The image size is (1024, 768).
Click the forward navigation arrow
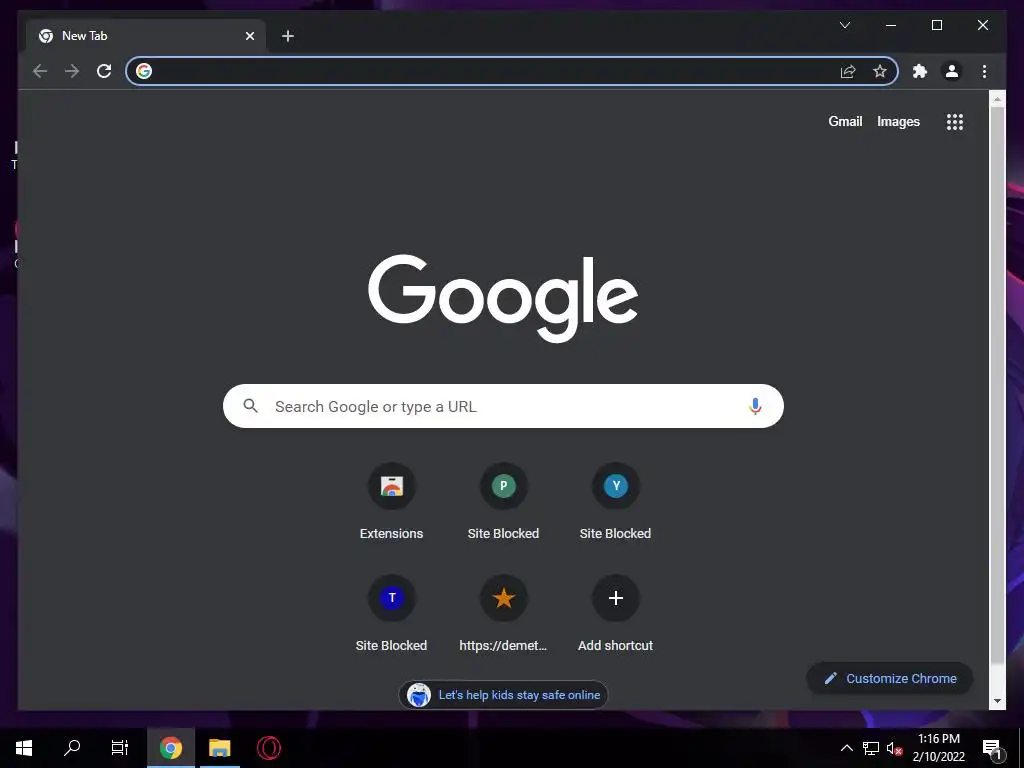(72, 71)
